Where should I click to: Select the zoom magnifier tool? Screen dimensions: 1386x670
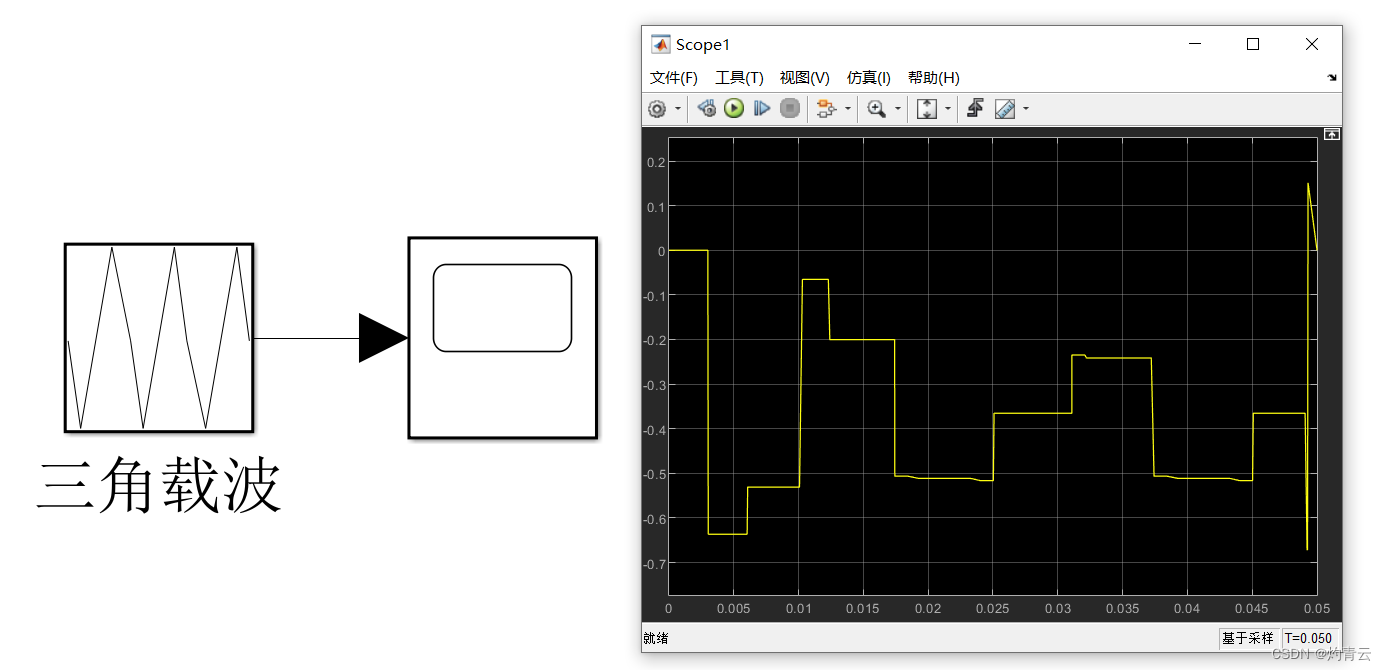(877, 109)
